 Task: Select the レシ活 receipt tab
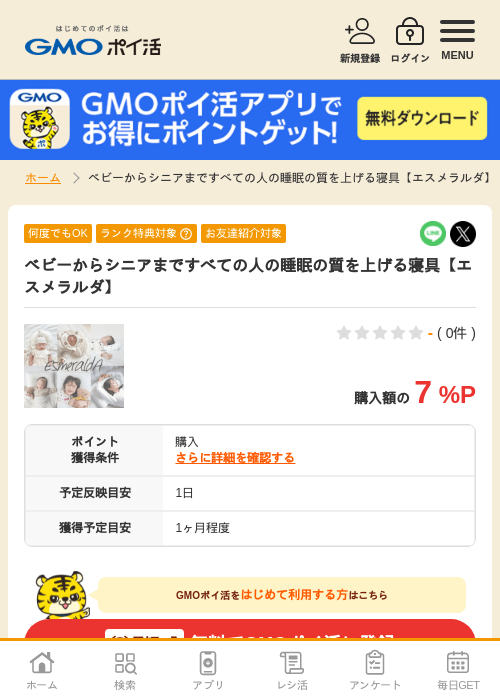(292, 670)
